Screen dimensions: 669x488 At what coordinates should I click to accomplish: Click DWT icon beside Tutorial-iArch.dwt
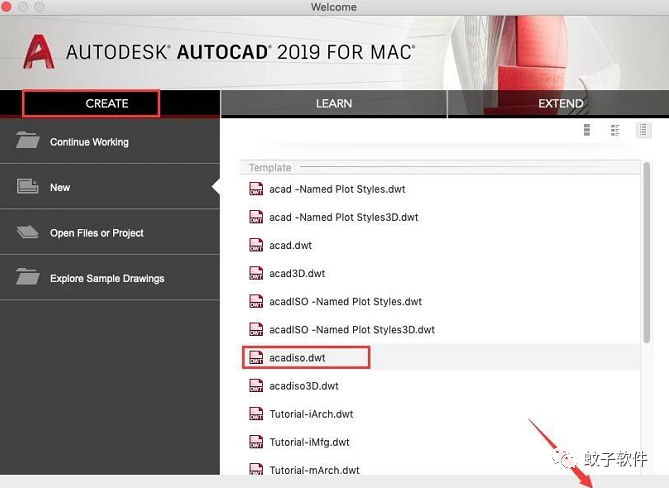click(256, 414)
